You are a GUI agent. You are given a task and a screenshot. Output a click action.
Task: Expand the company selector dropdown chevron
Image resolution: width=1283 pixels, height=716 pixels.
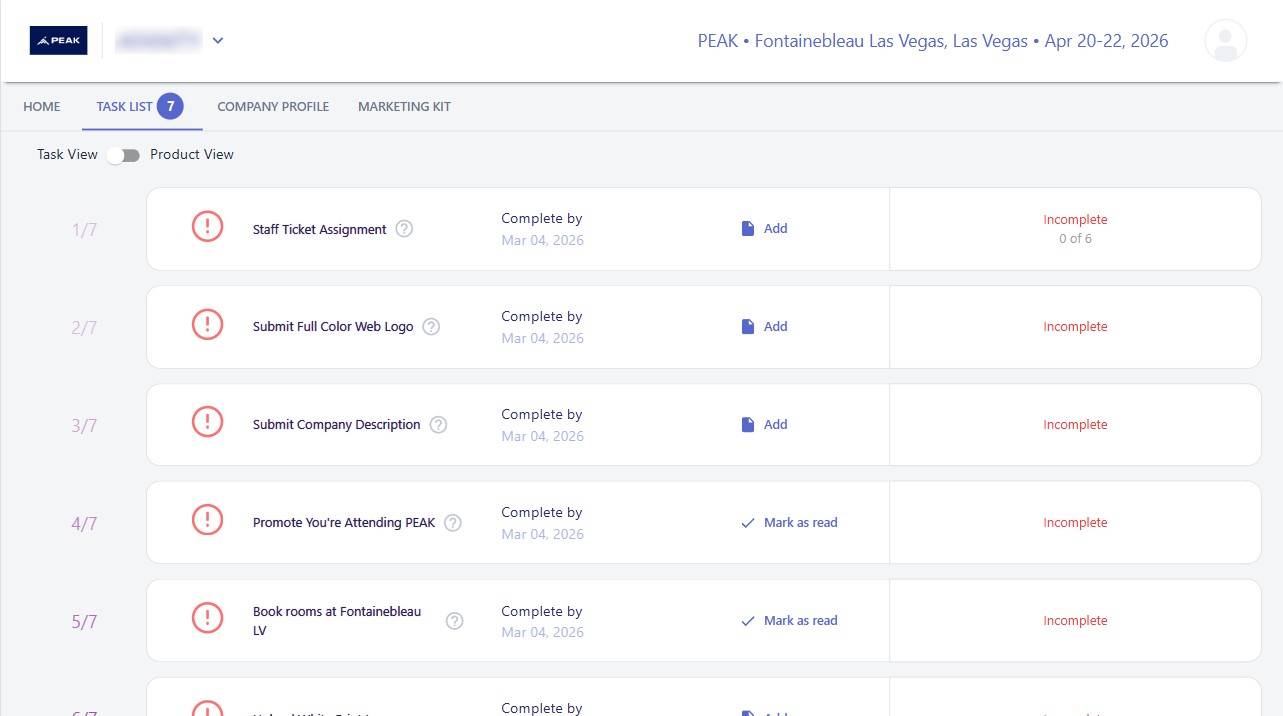218,41
